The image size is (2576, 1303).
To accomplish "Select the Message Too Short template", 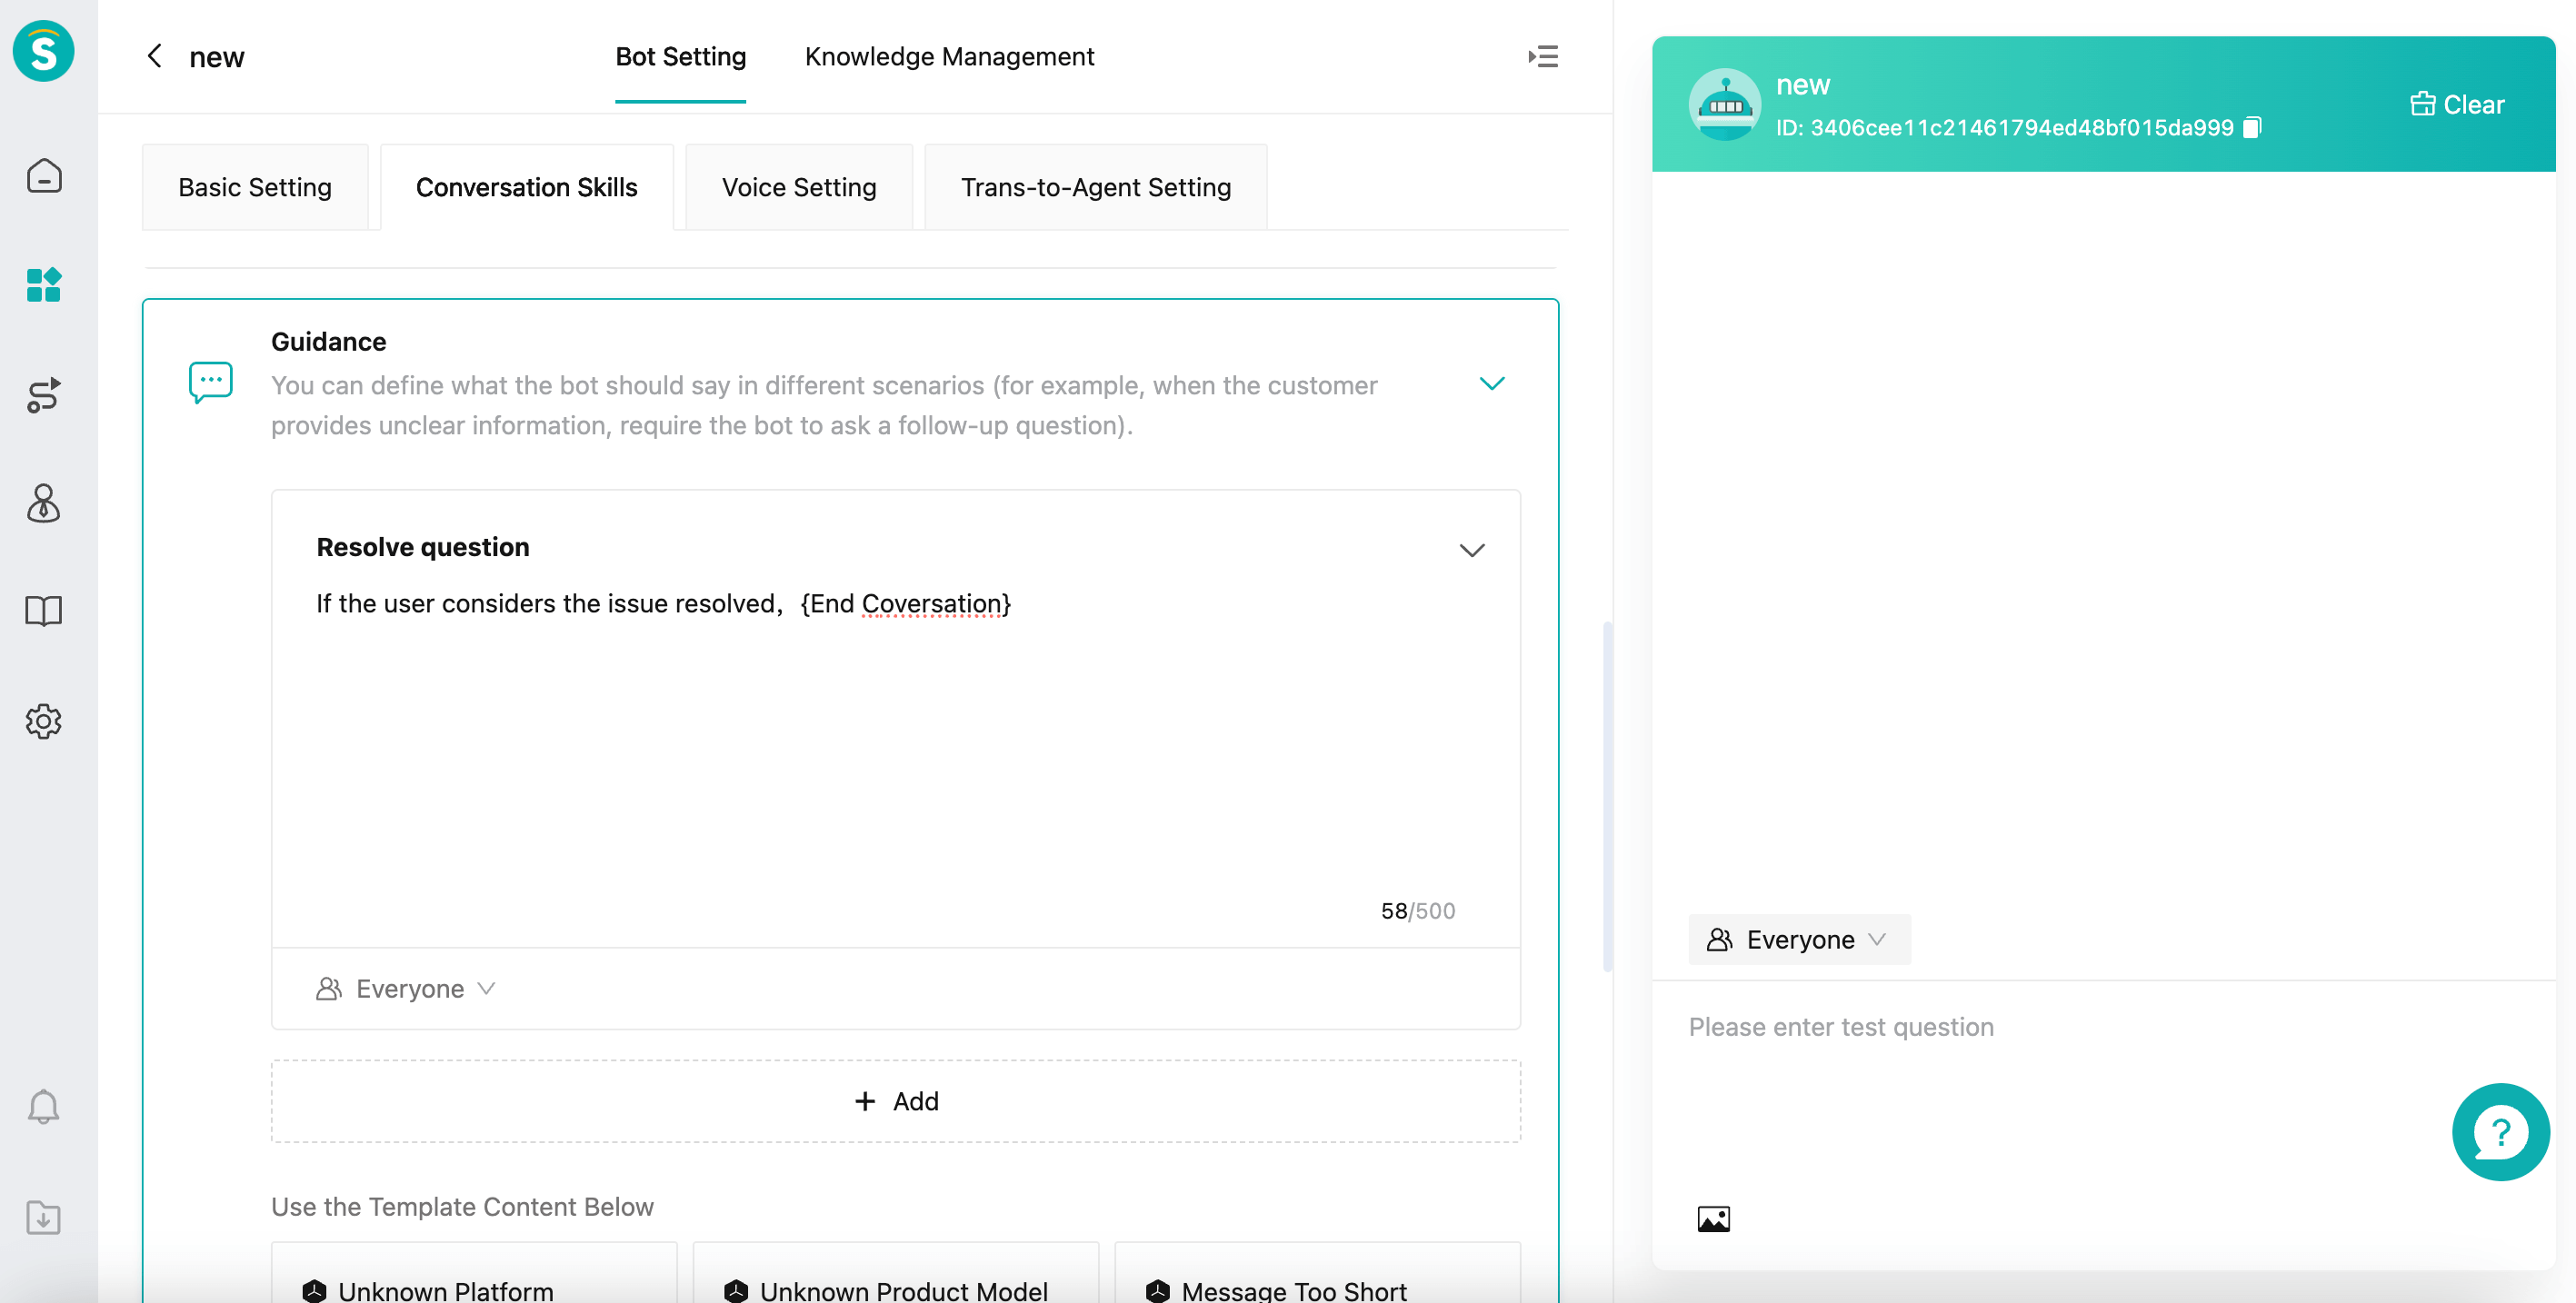I will 1318,1273.
